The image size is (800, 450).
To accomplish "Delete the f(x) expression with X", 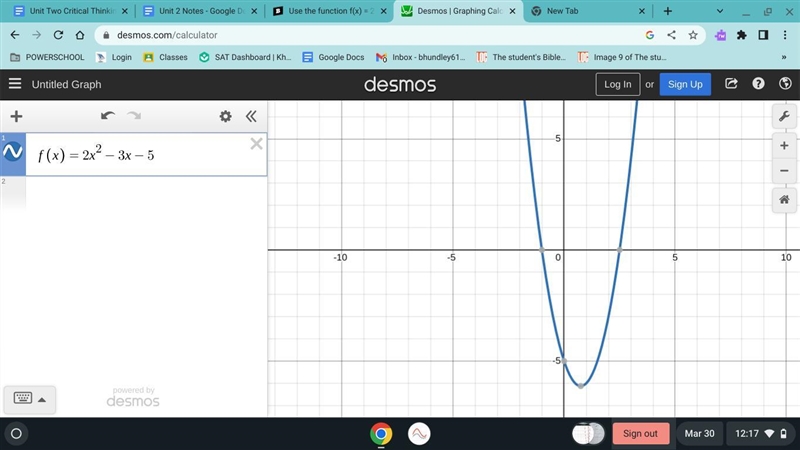I will tap(256, 144).
